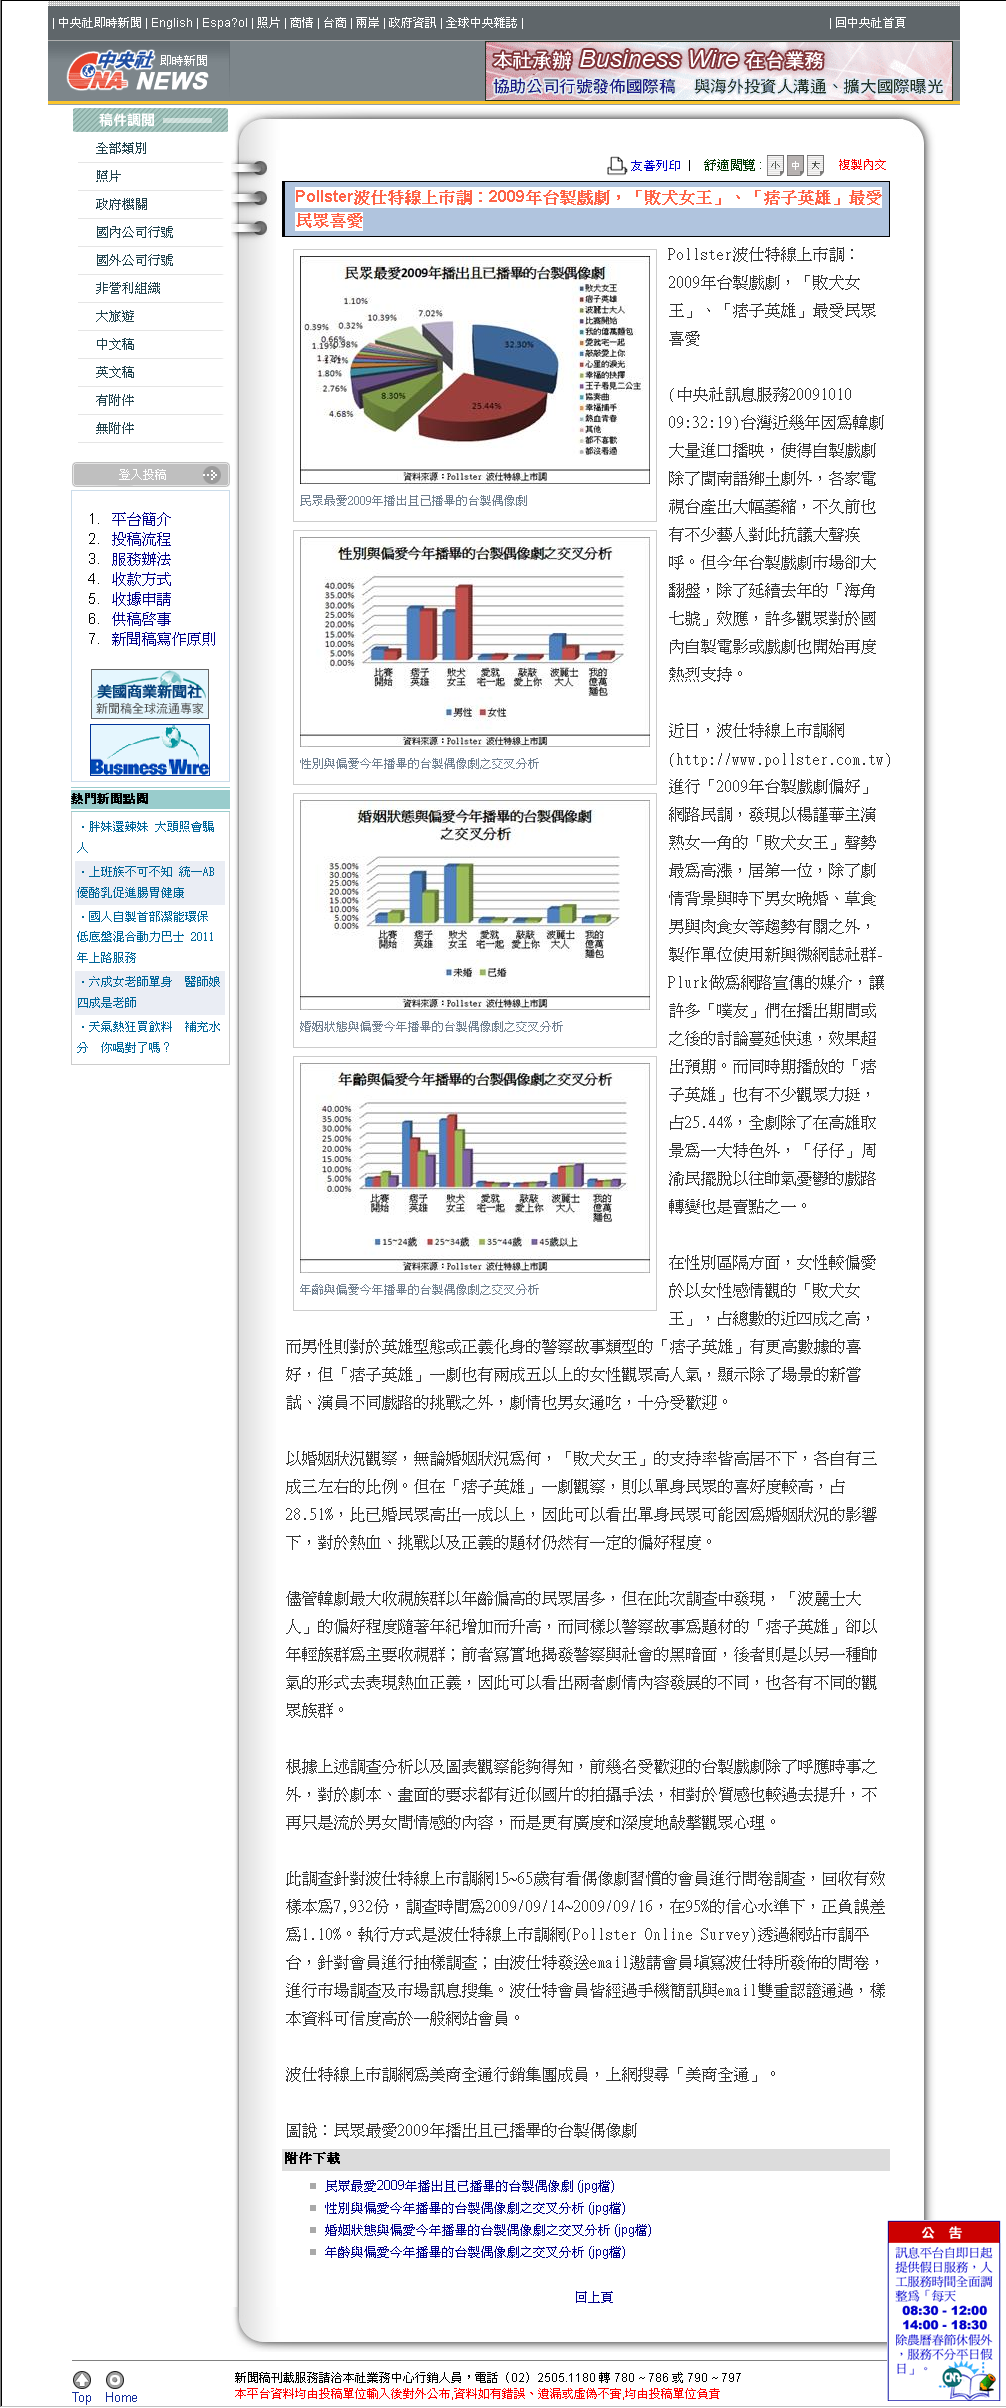
Task: Open hot news 上班族不可不知 統一AB優酪乳
Action: tap(147, 882)
